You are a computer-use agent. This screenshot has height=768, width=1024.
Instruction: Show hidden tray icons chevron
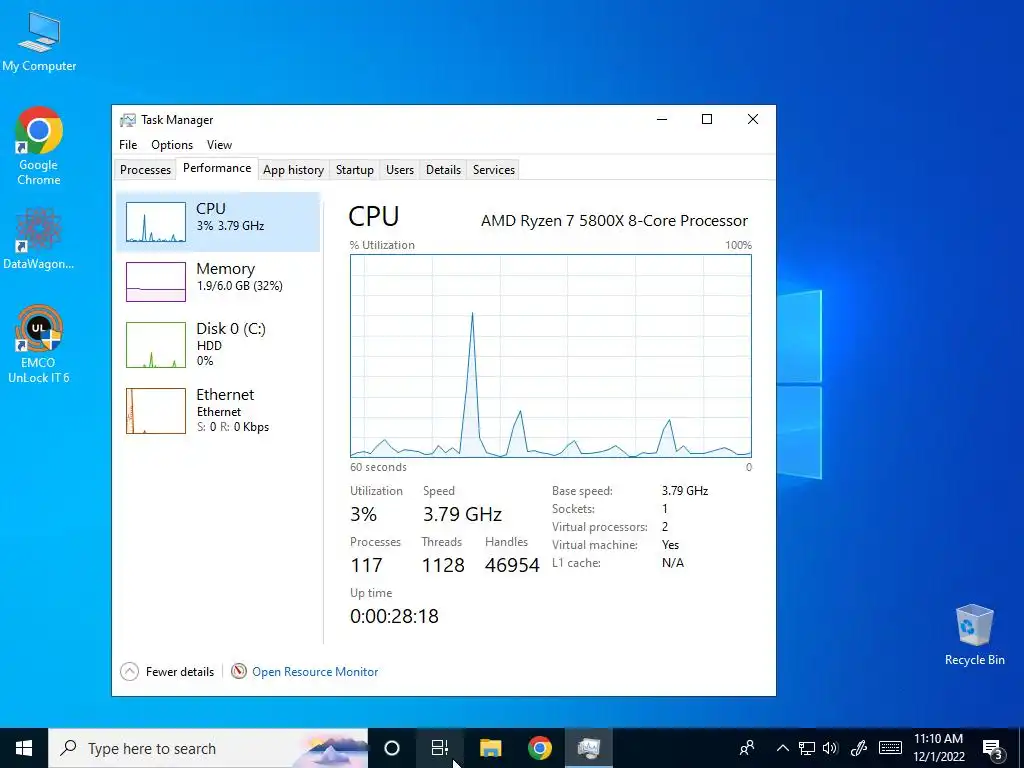(x=782, y=748)
